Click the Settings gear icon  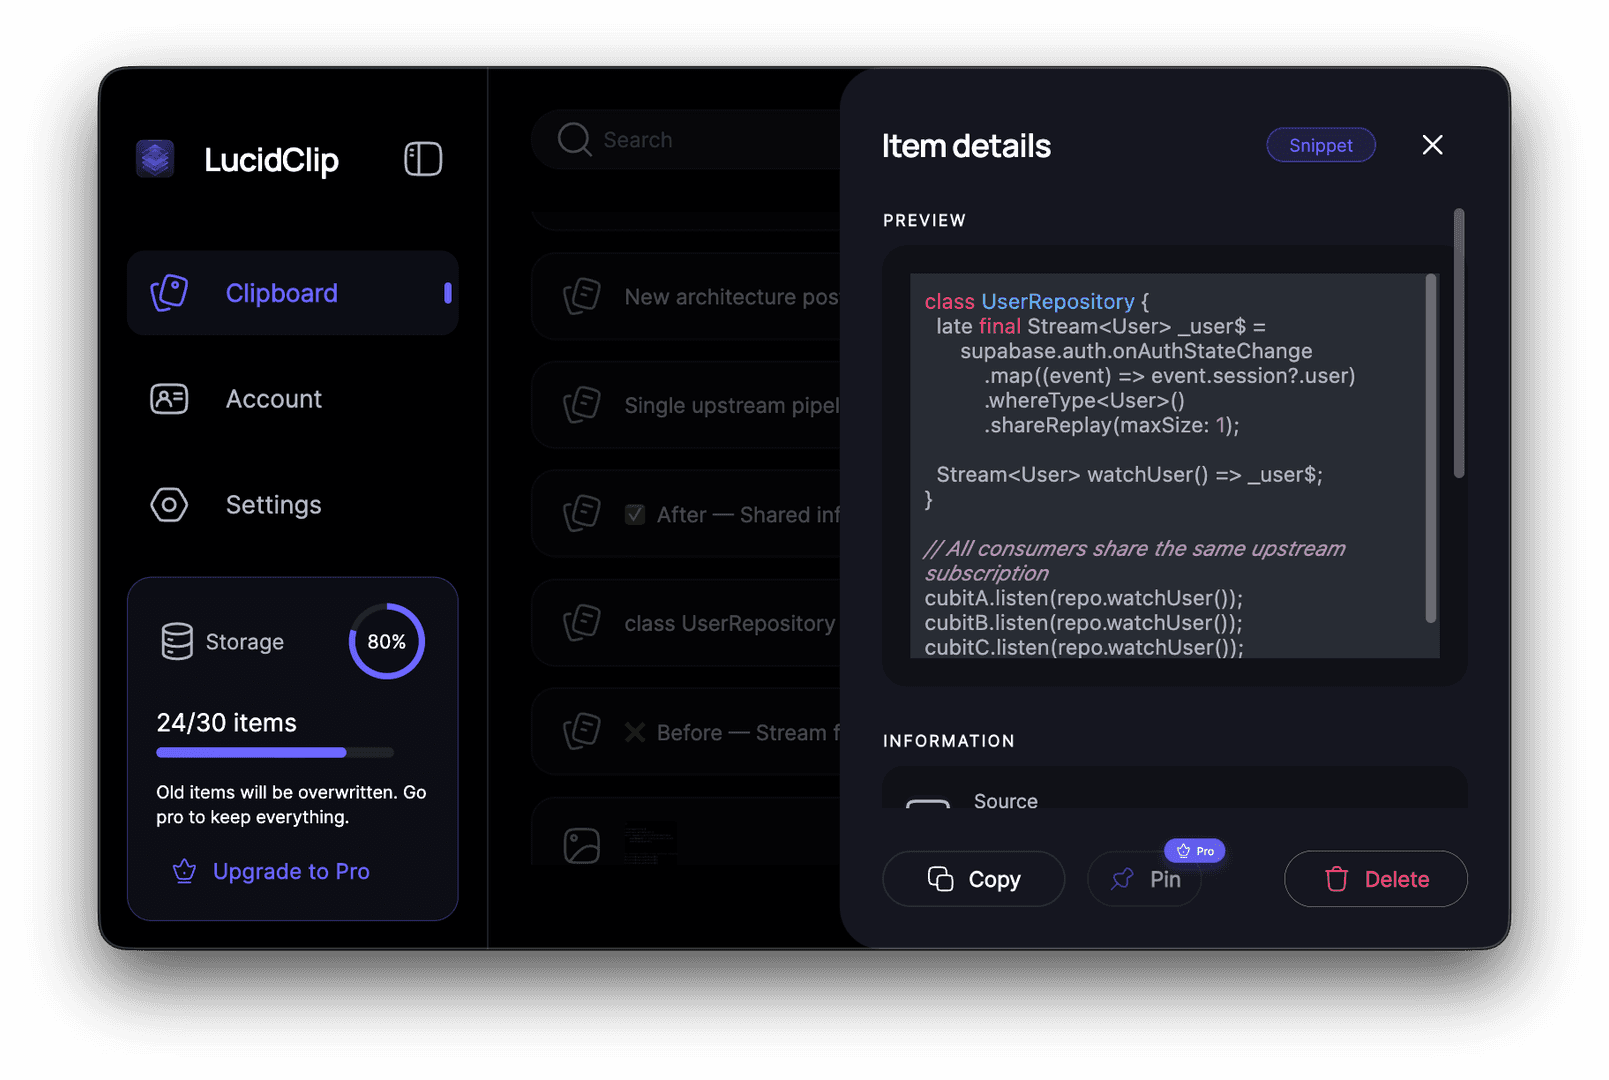(x=169, y=505)
